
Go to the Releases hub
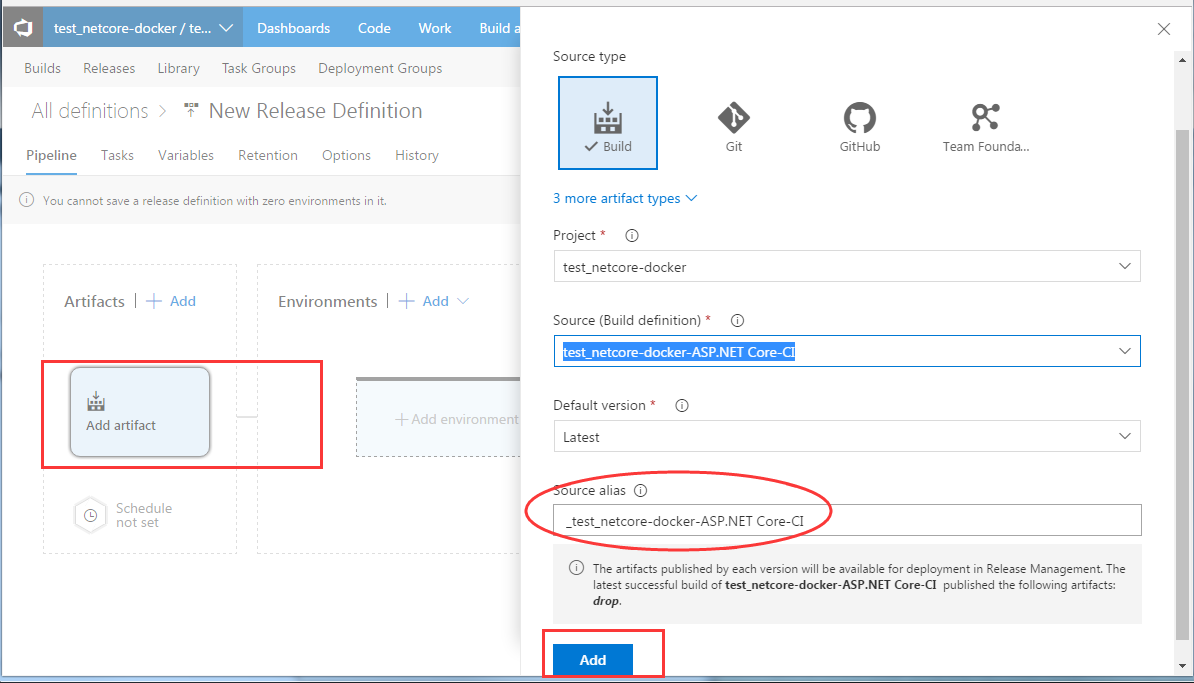(109, 69)
